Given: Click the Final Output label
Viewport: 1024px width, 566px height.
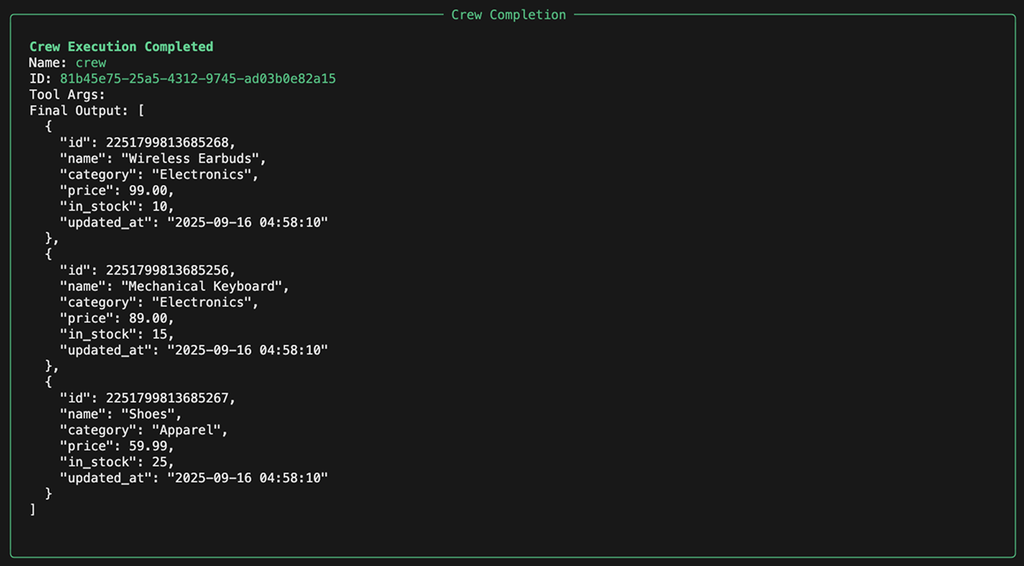Looking at the screenshot, I should pos(79,111).
